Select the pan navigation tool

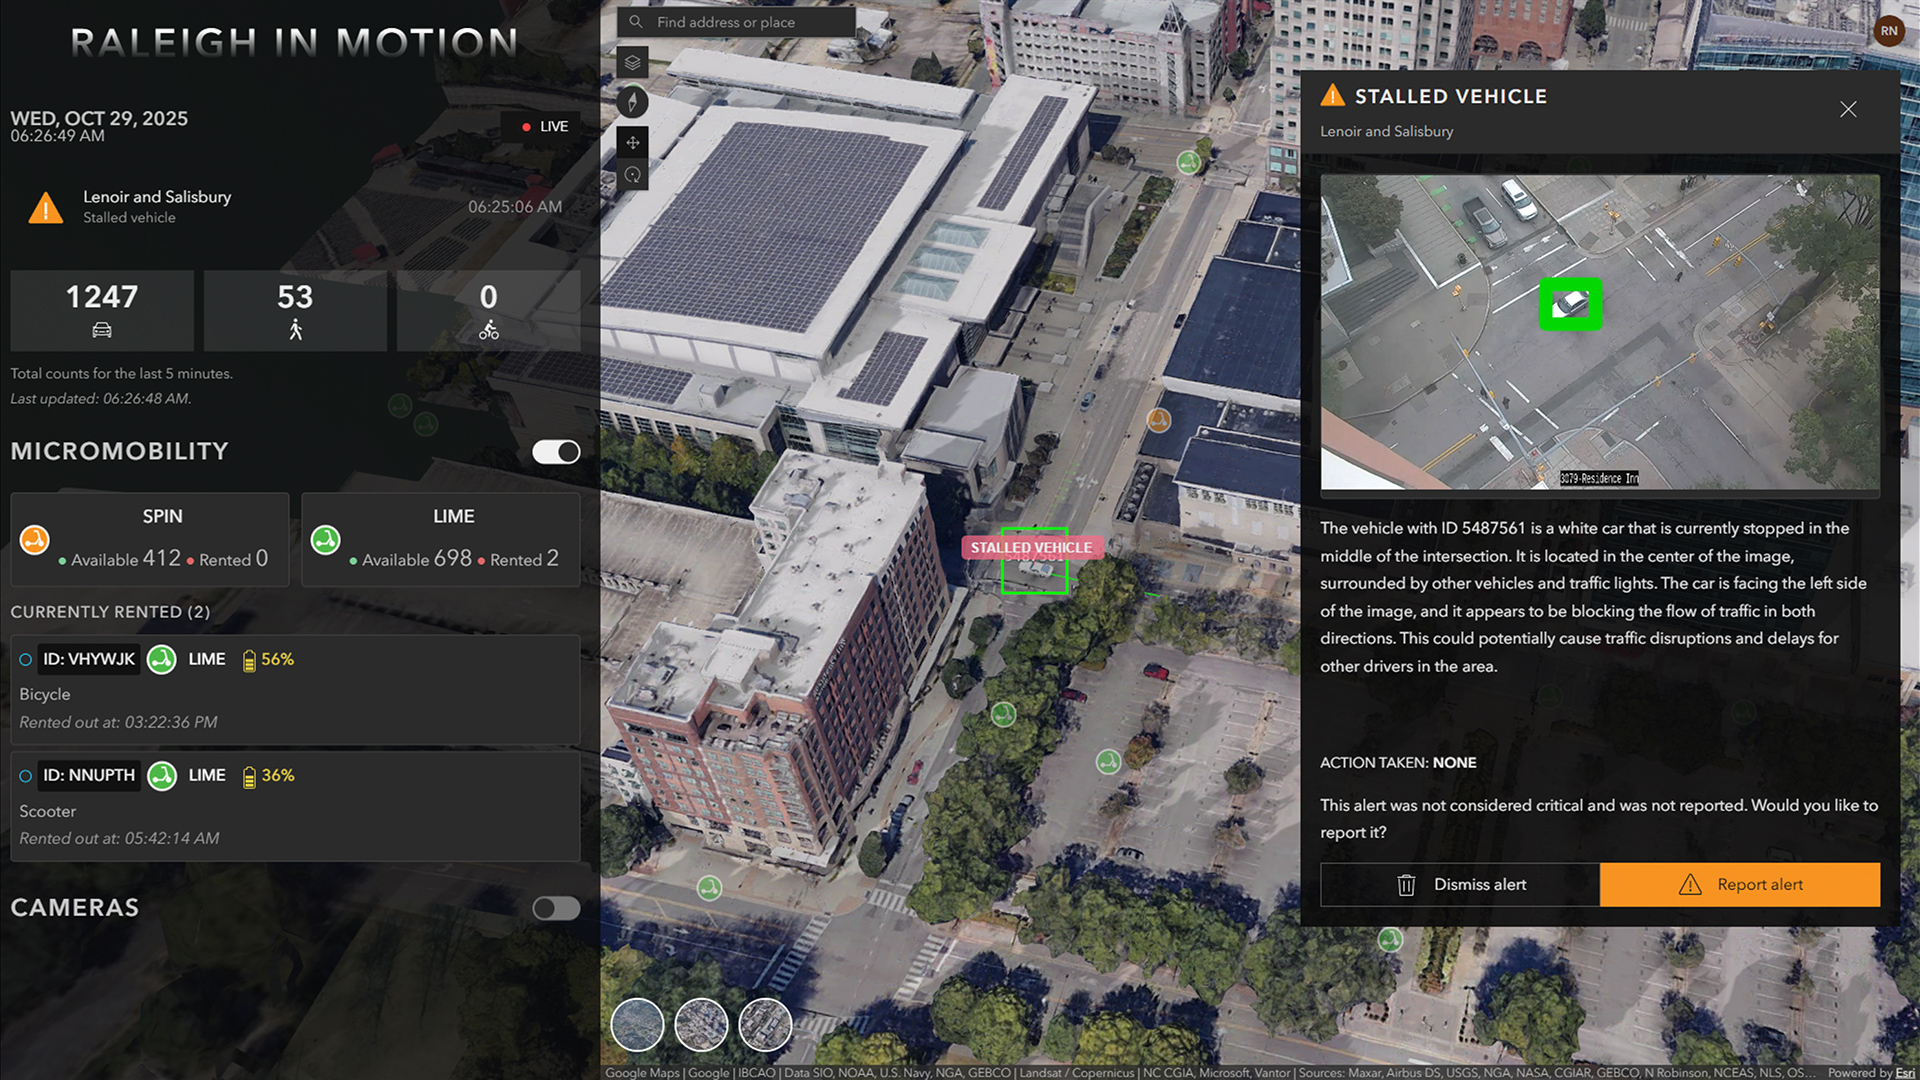coord(632,142)
